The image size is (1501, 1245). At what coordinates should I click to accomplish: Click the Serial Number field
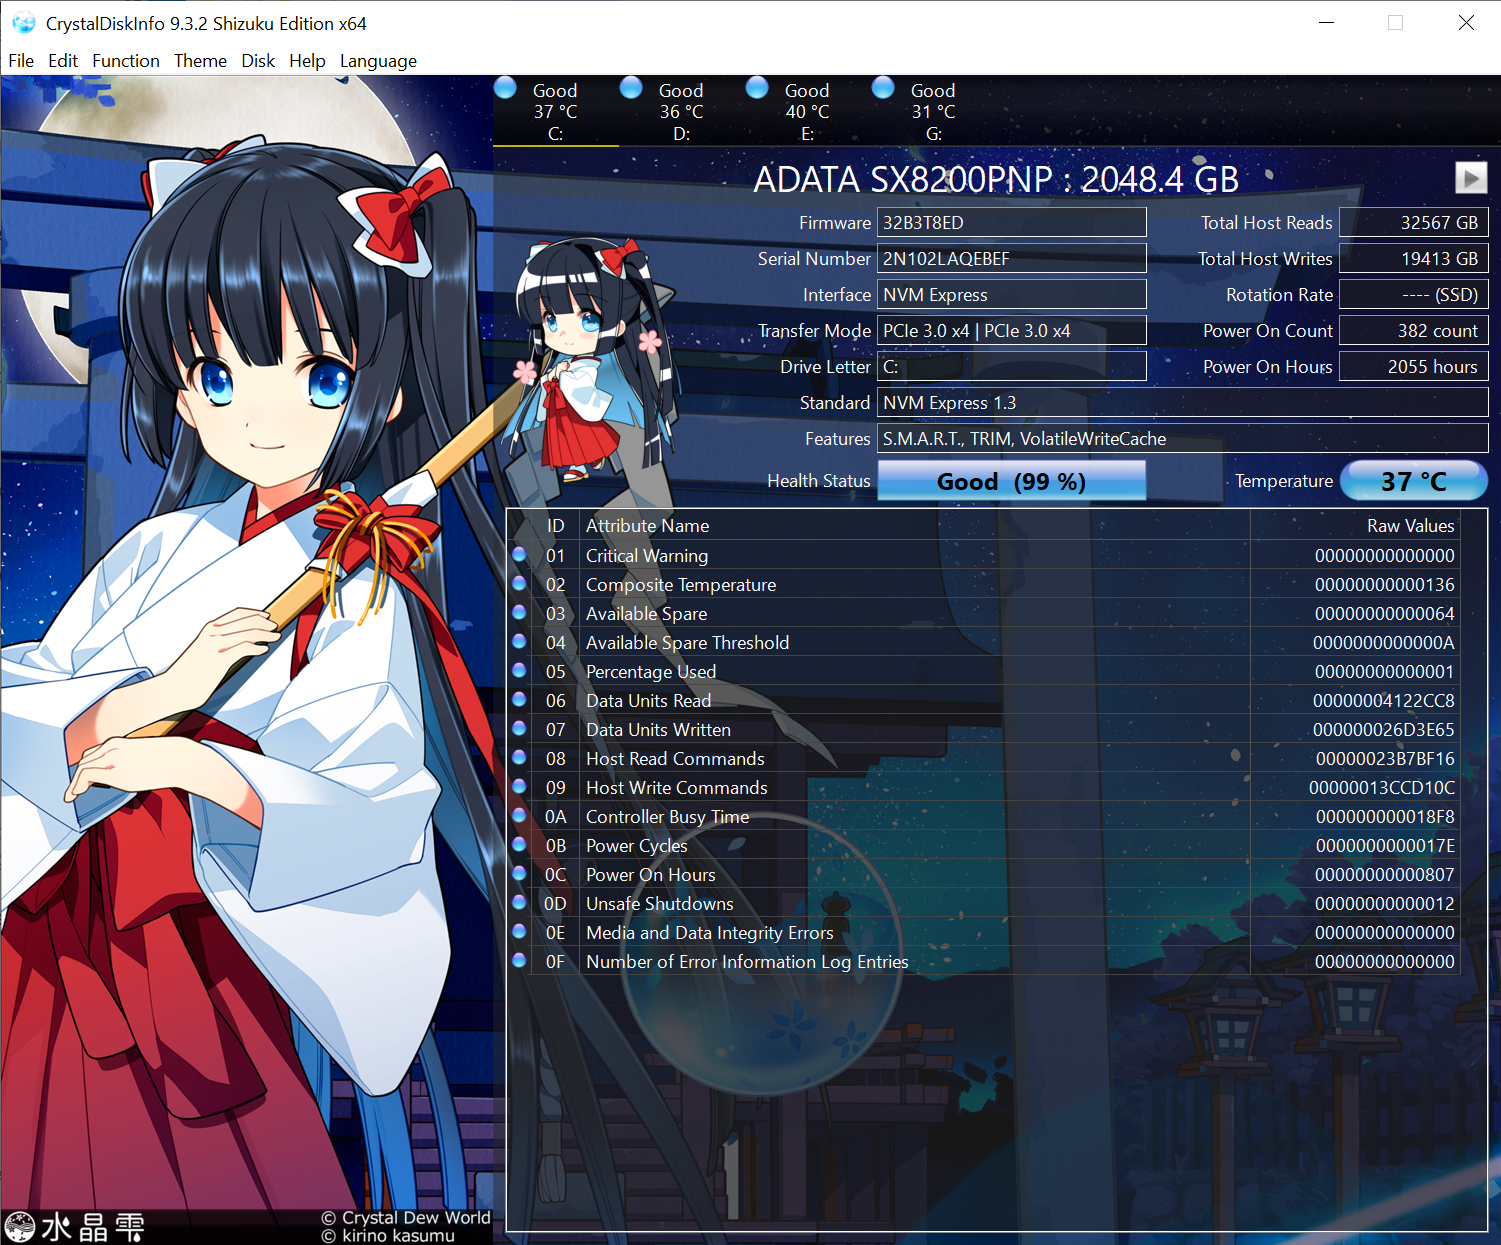(x=1011, y=258)
